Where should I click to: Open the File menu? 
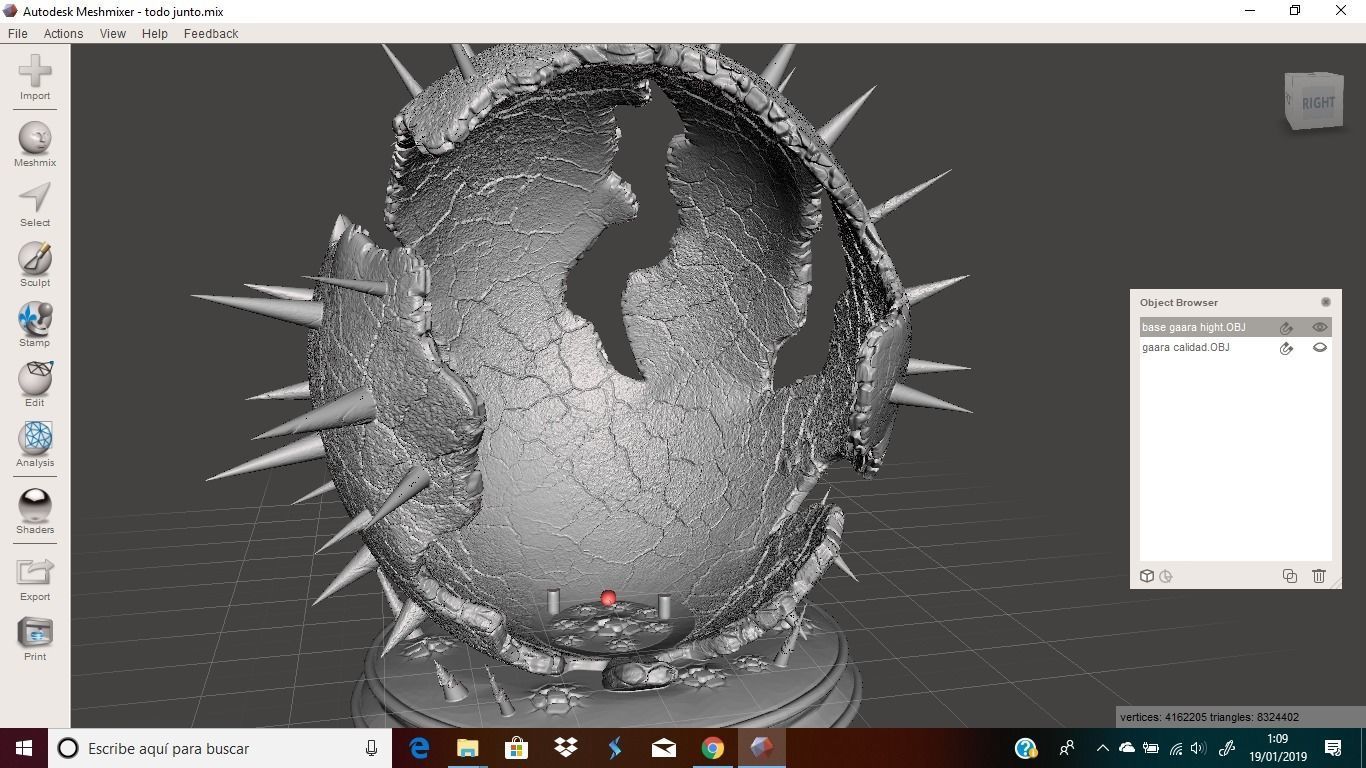tap(17, 33)
